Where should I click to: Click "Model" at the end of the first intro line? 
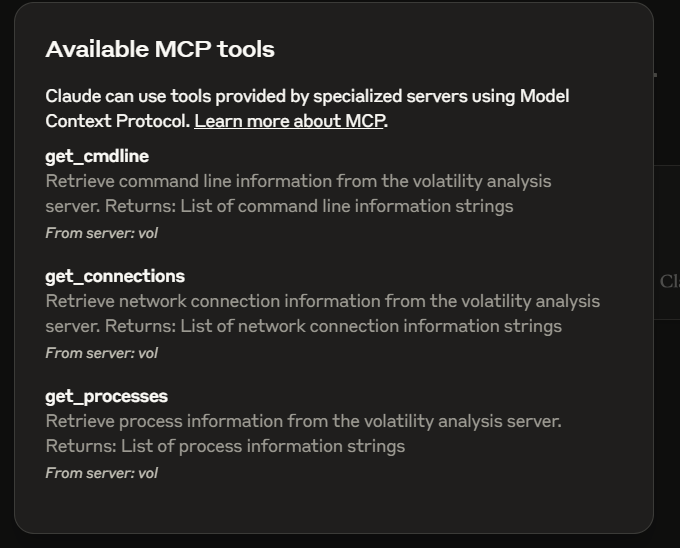544,96
